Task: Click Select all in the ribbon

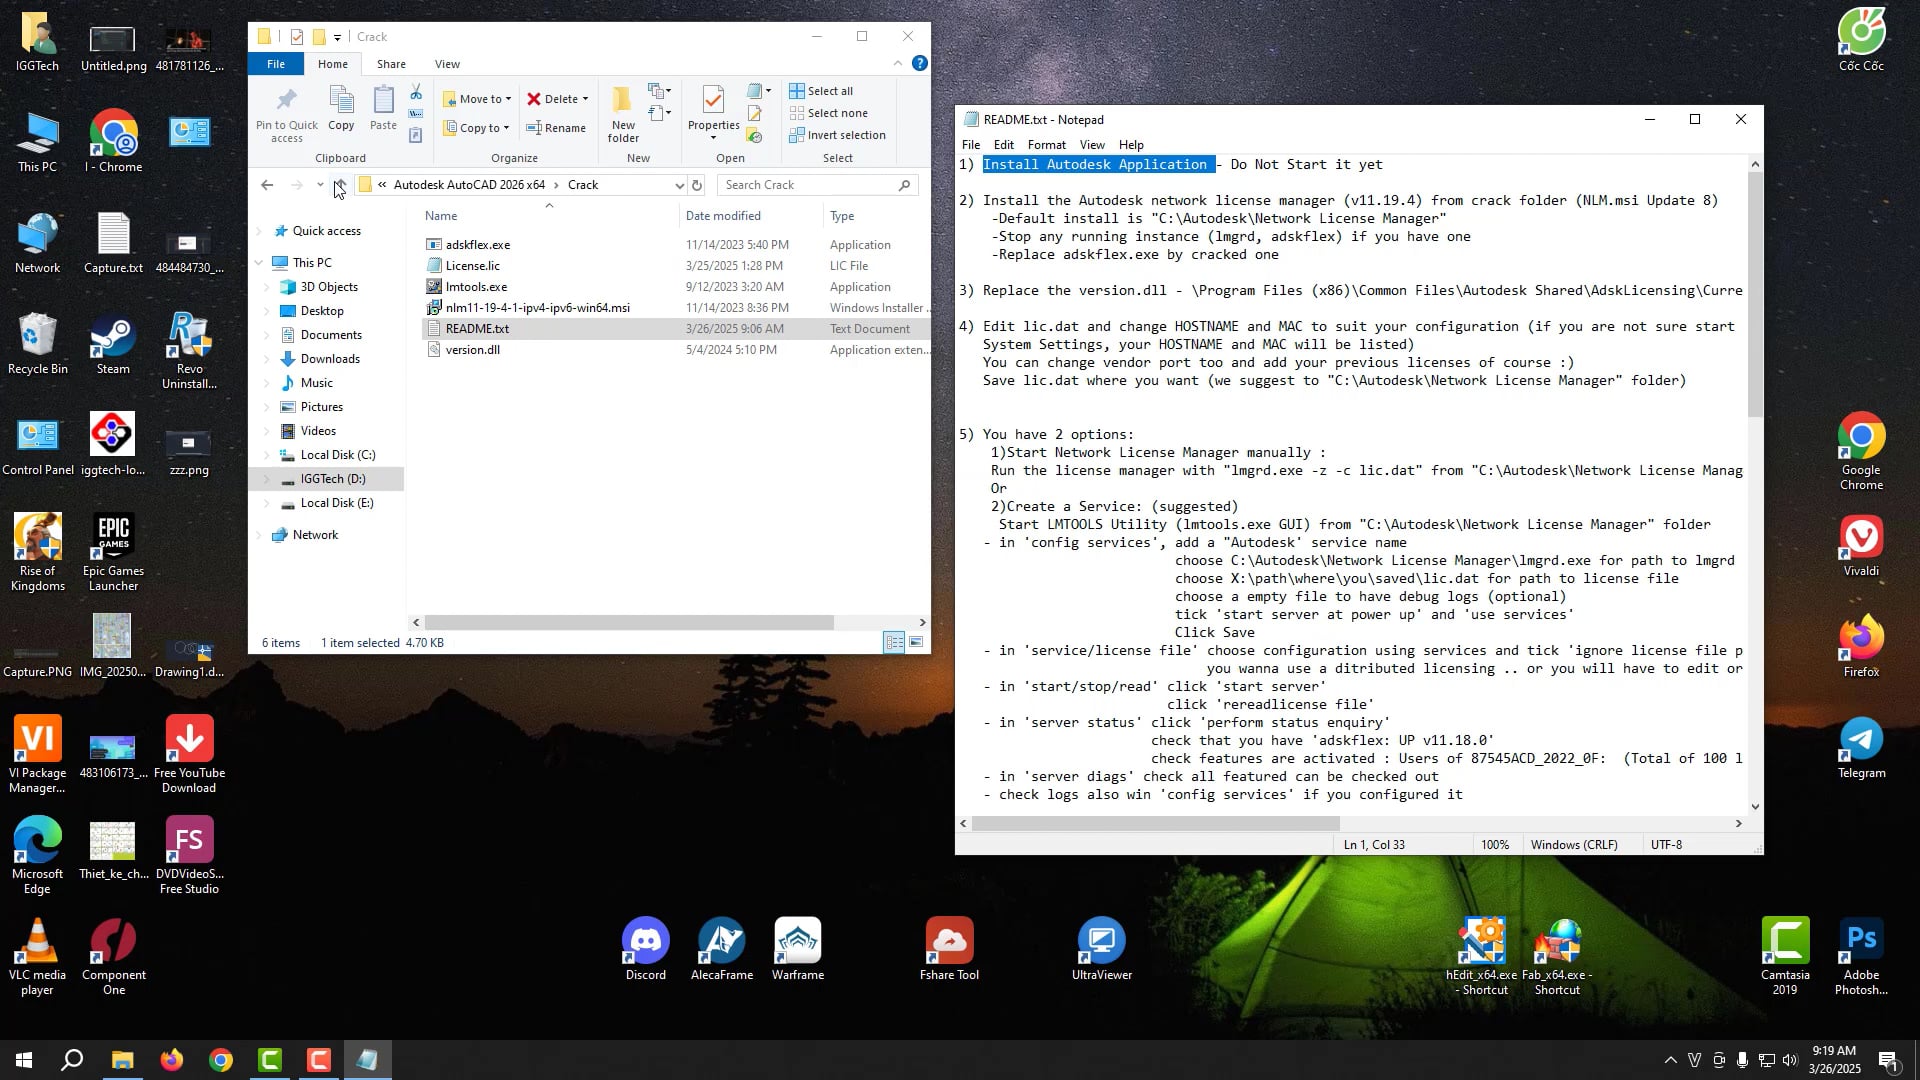Action: point(821,91)
